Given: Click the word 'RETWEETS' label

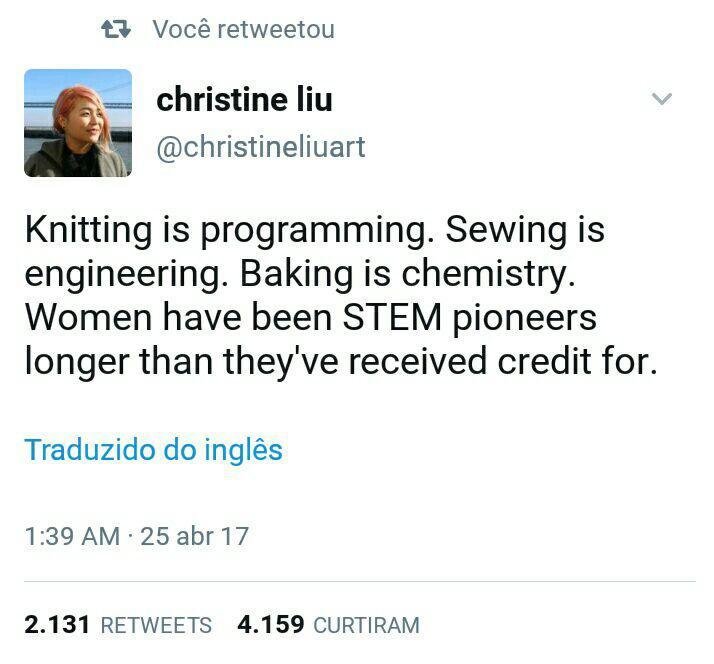Looking at the screenshot, I should click(x=156, y=625).
